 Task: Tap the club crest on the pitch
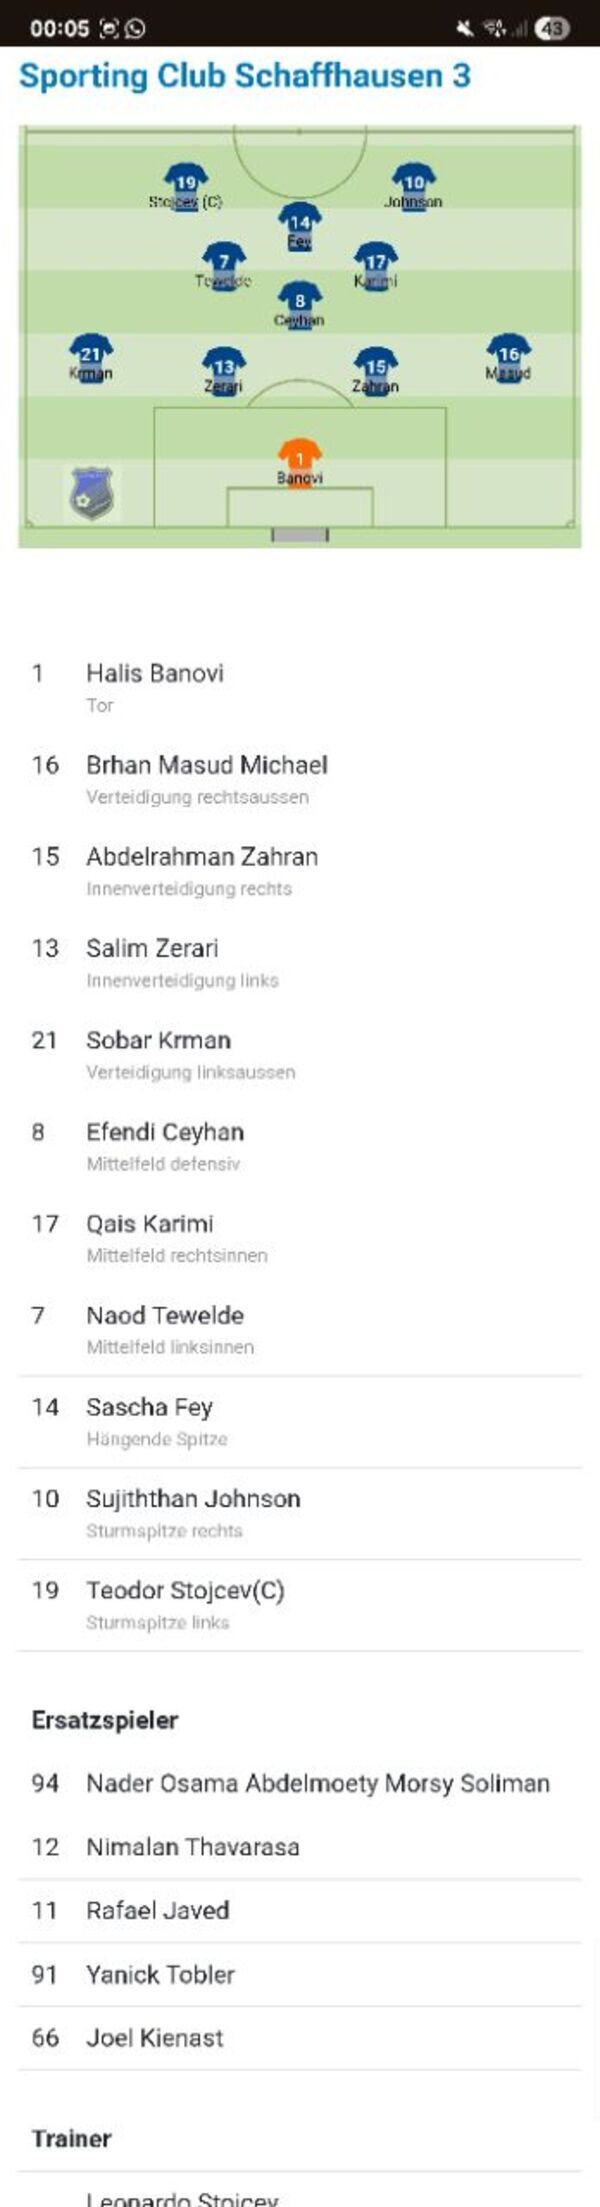point(92,493)
